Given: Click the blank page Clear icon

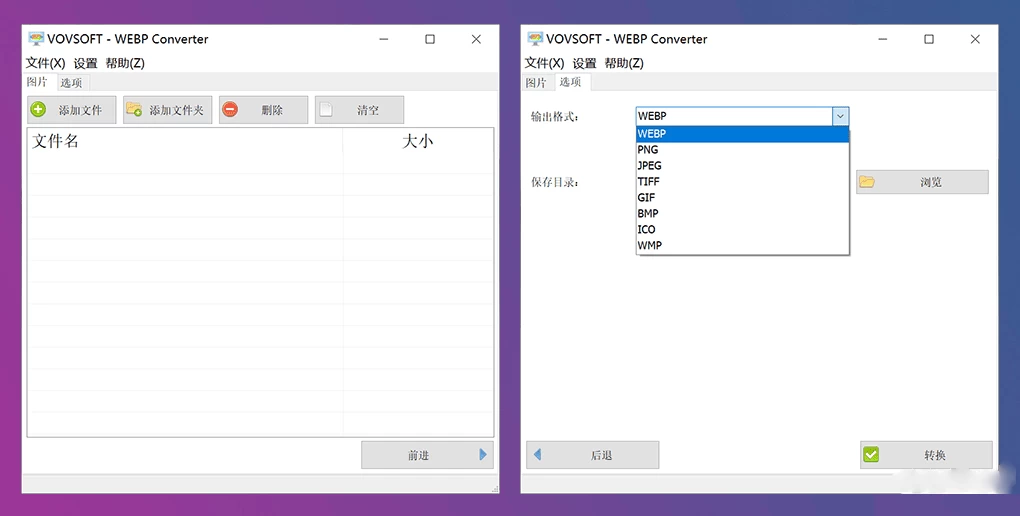Looking at the screenshot, I should 326,109.
